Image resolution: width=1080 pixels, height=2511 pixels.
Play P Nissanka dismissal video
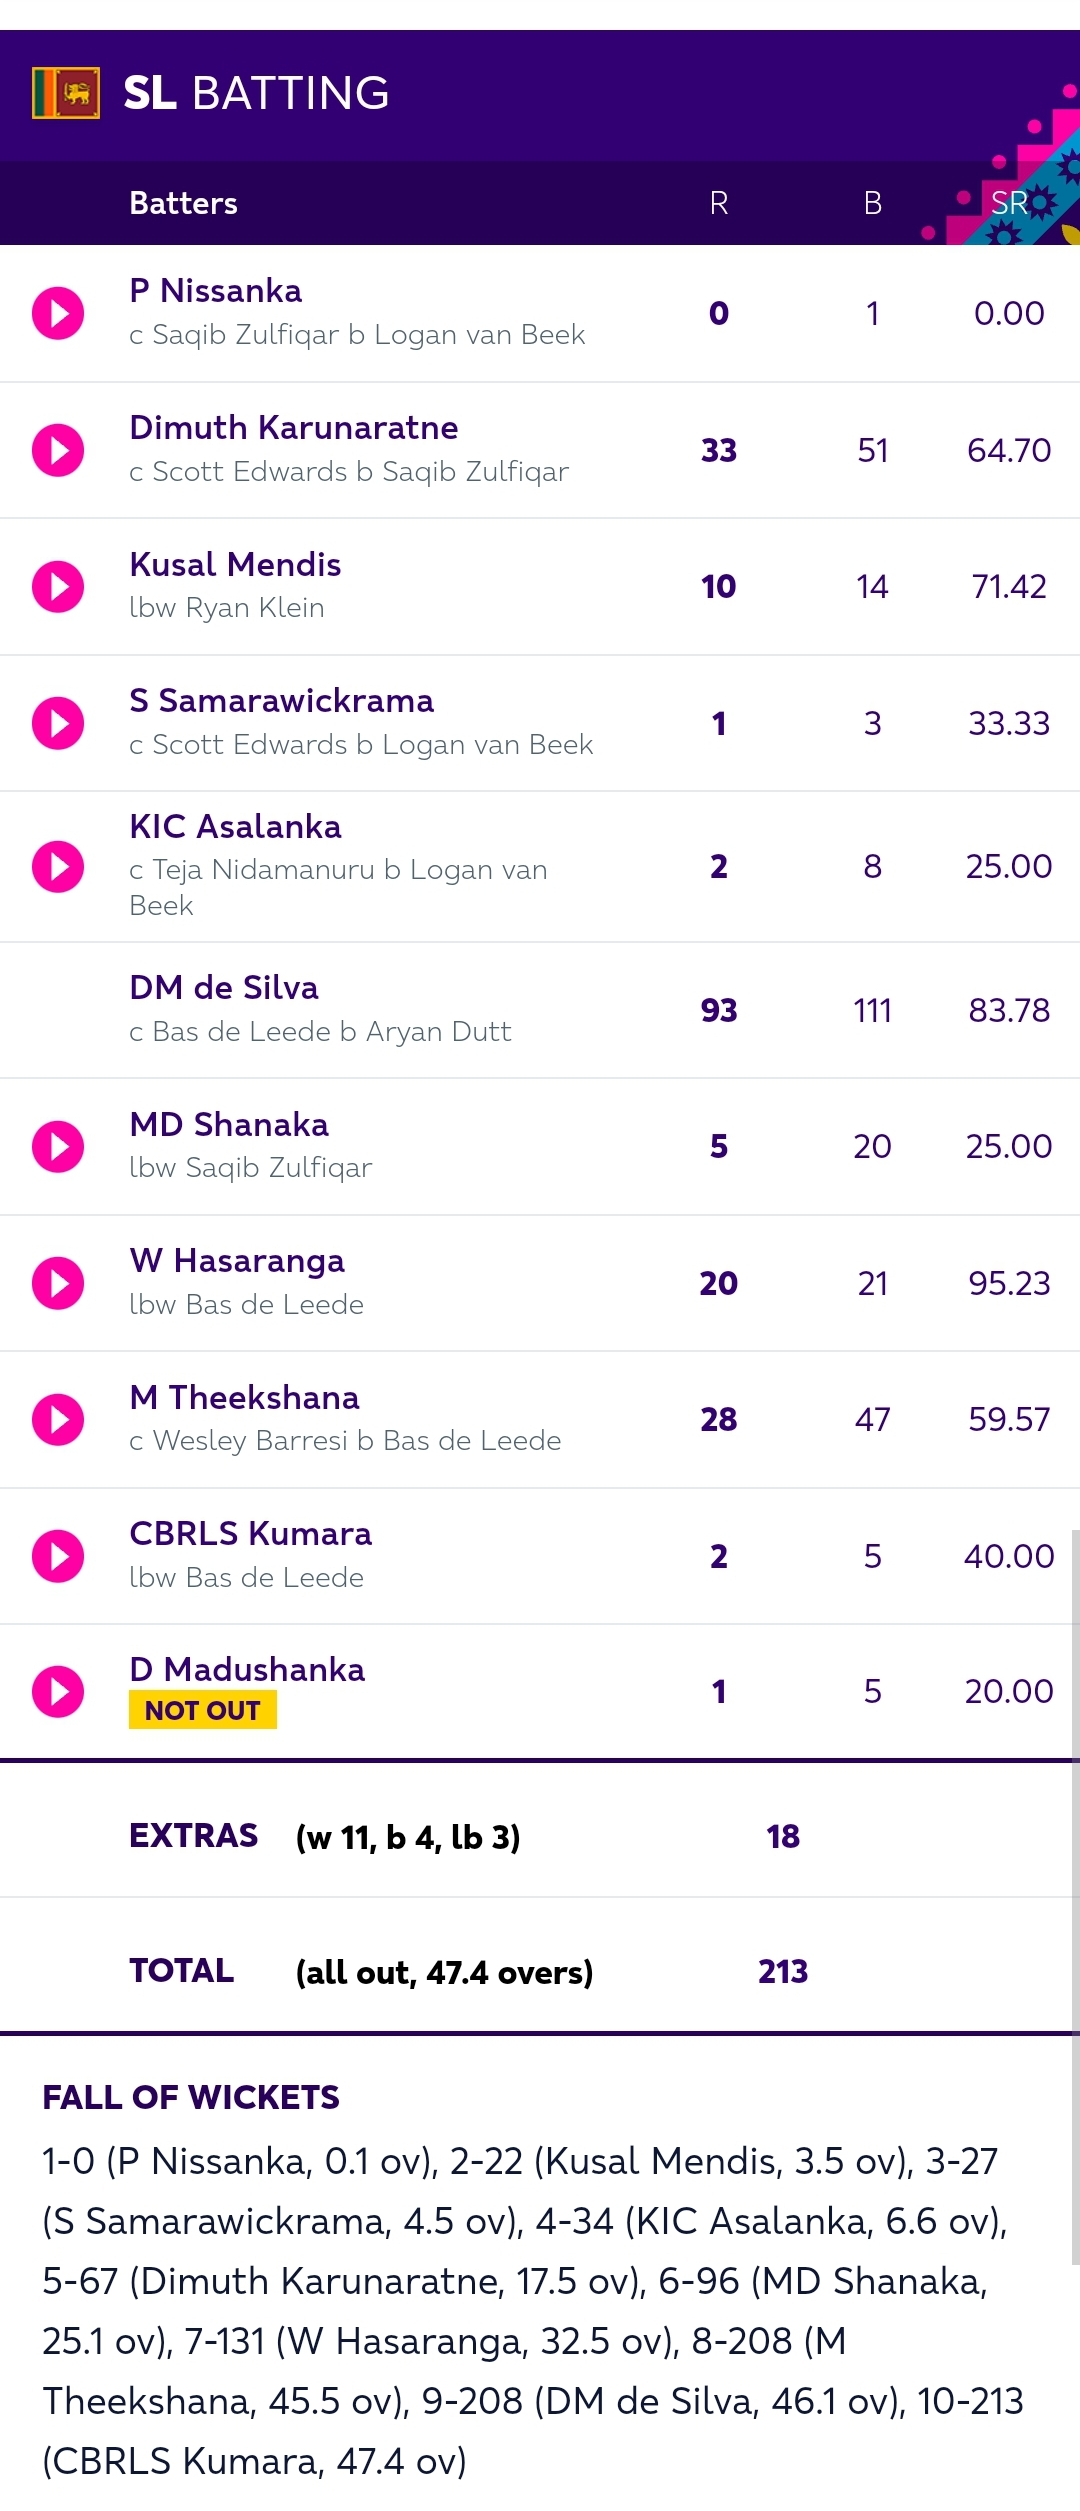coord(58,313)
